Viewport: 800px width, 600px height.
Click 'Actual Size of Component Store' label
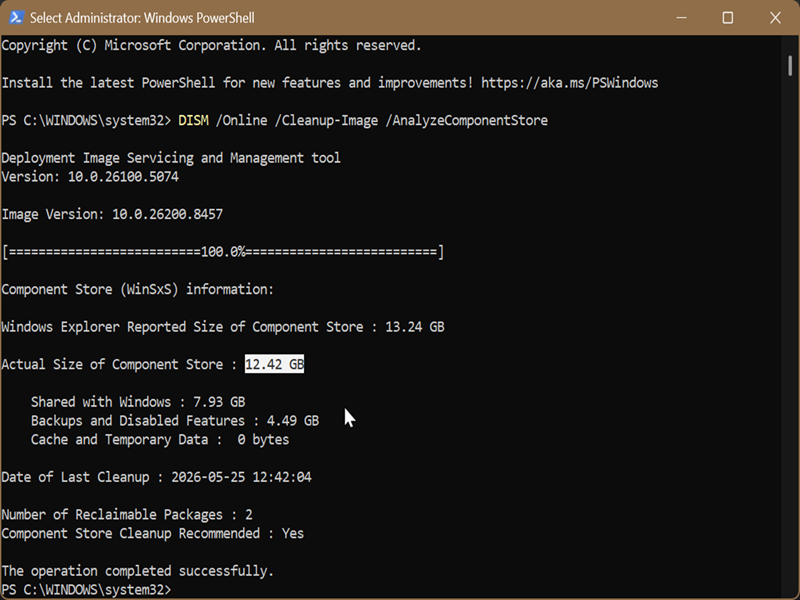[112, 364]
